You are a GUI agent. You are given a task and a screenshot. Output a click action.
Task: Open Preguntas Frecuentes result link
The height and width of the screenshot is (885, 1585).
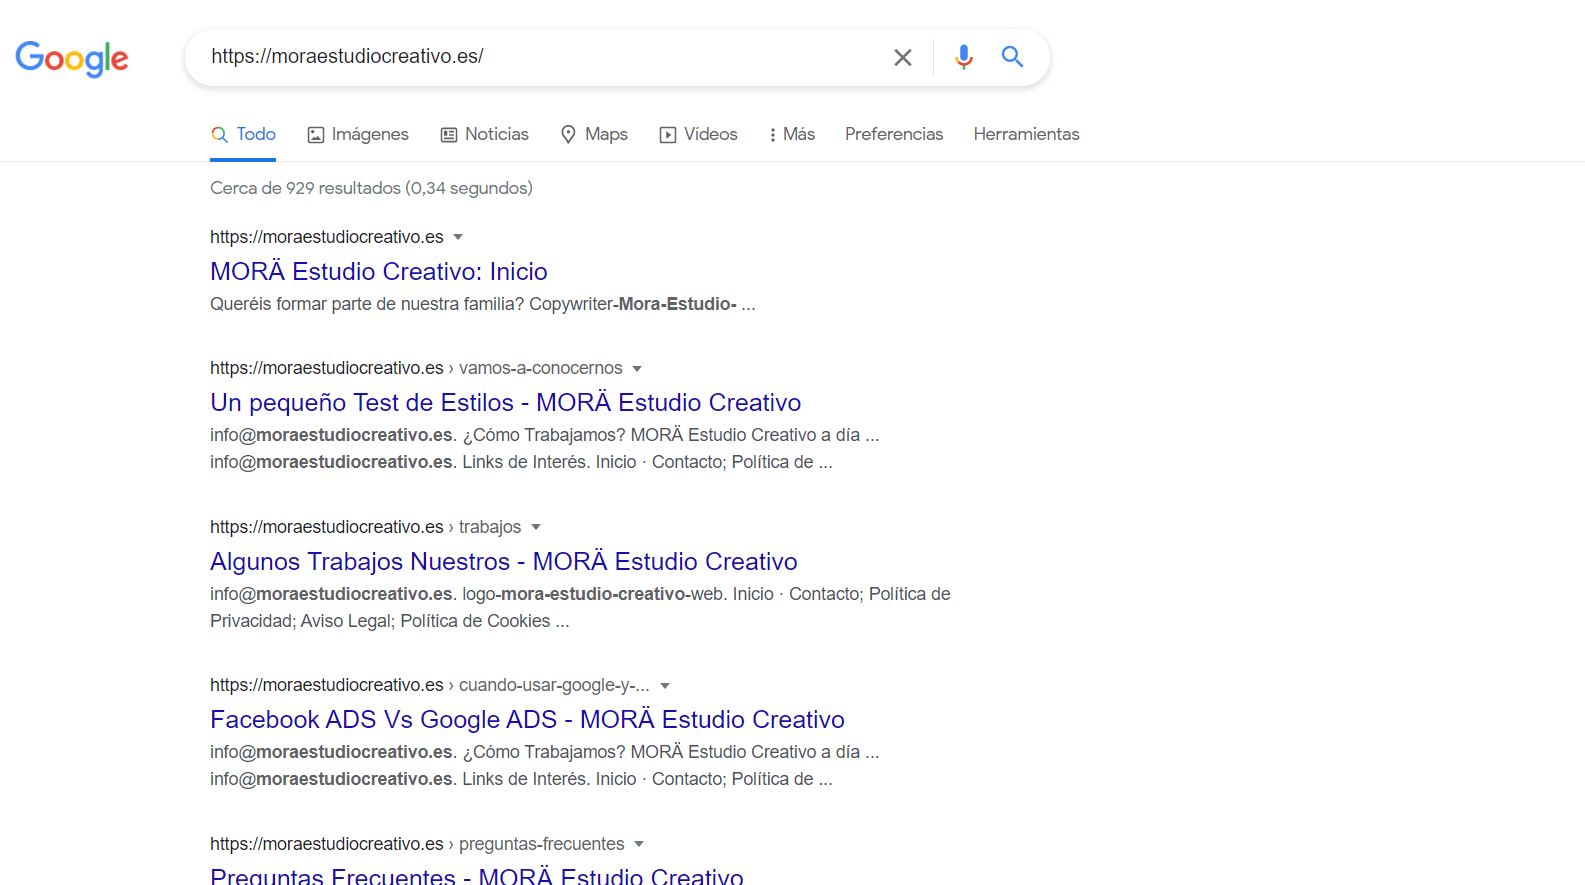477,875
